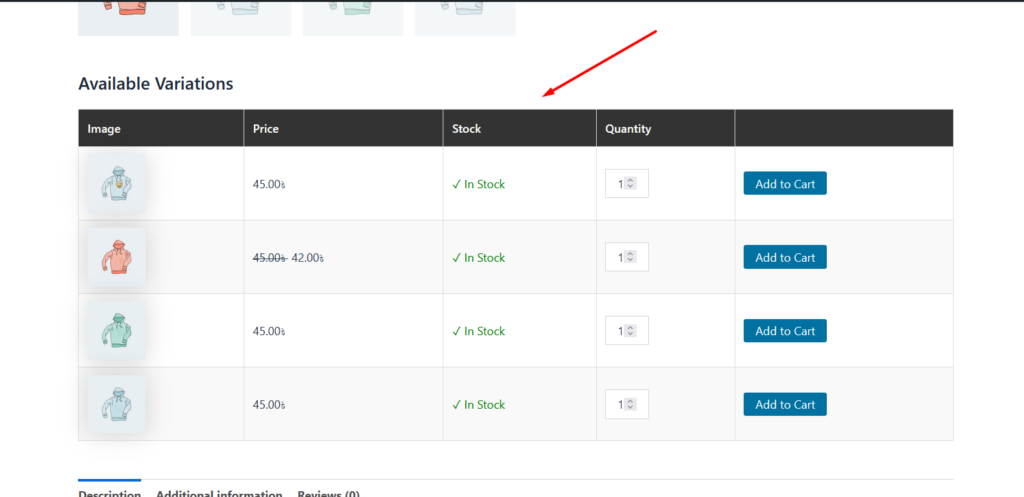Add the first row variation to cart
Screen dimensions: 1024x497
point(784,184)
